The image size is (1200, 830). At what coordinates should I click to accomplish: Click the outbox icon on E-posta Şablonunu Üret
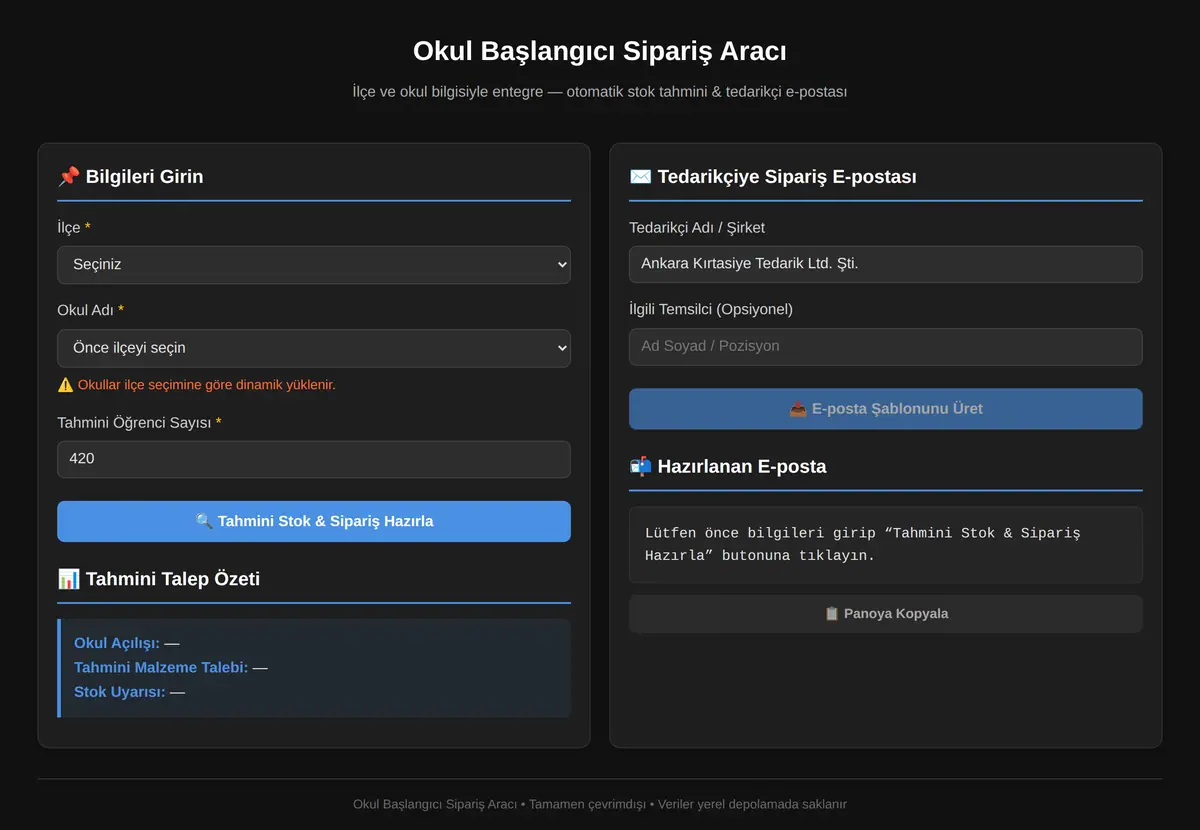[x=798, y=409]
